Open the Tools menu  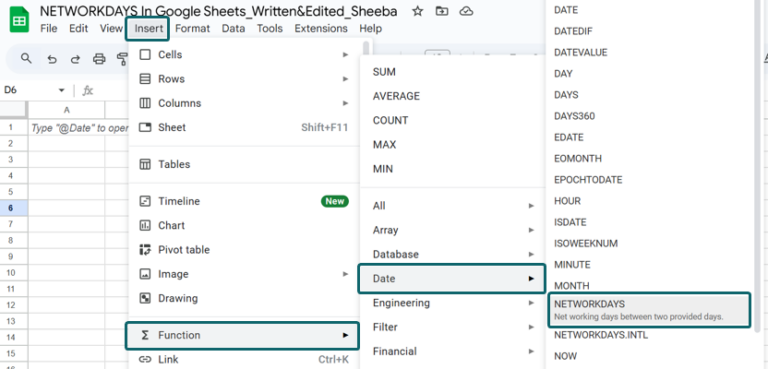pos(270,28)
